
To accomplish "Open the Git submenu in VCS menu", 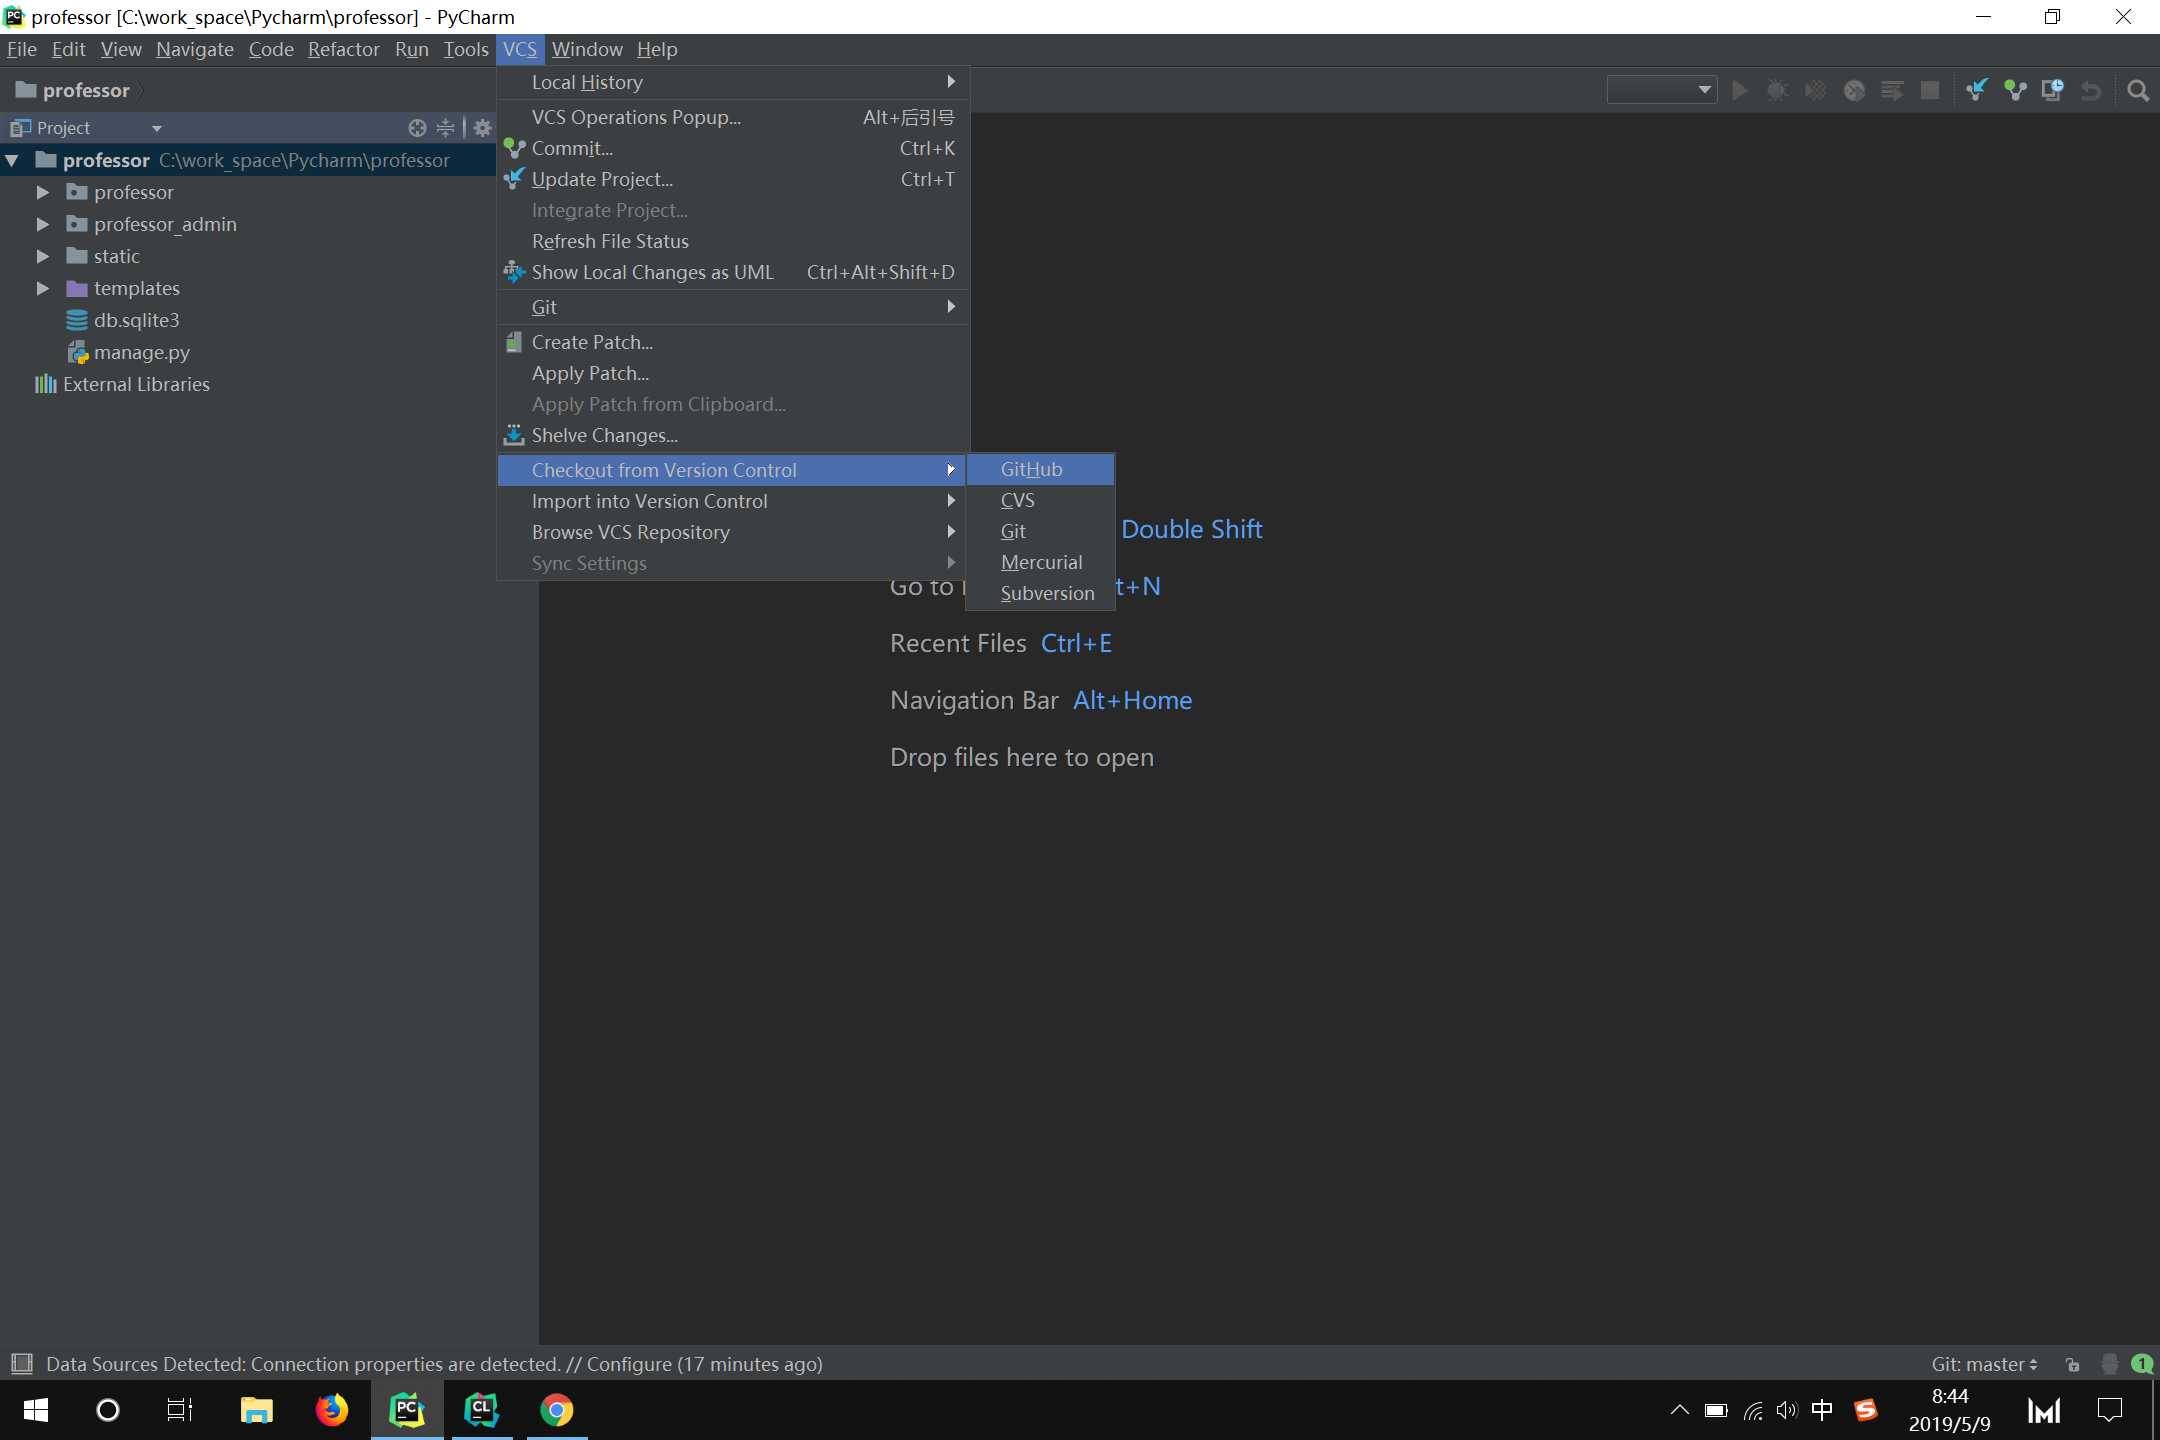I will [733, 307].
